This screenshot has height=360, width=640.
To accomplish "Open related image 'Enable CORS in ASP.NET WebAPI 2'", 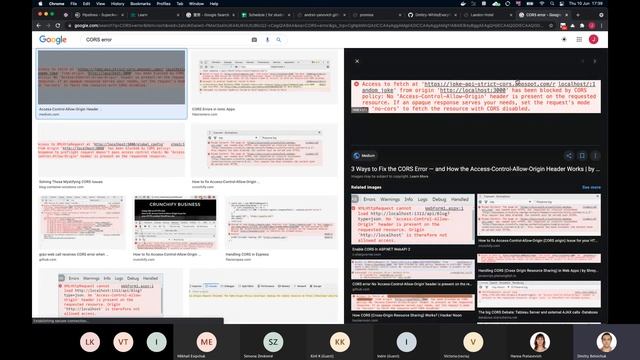I will tap(413, 219).
